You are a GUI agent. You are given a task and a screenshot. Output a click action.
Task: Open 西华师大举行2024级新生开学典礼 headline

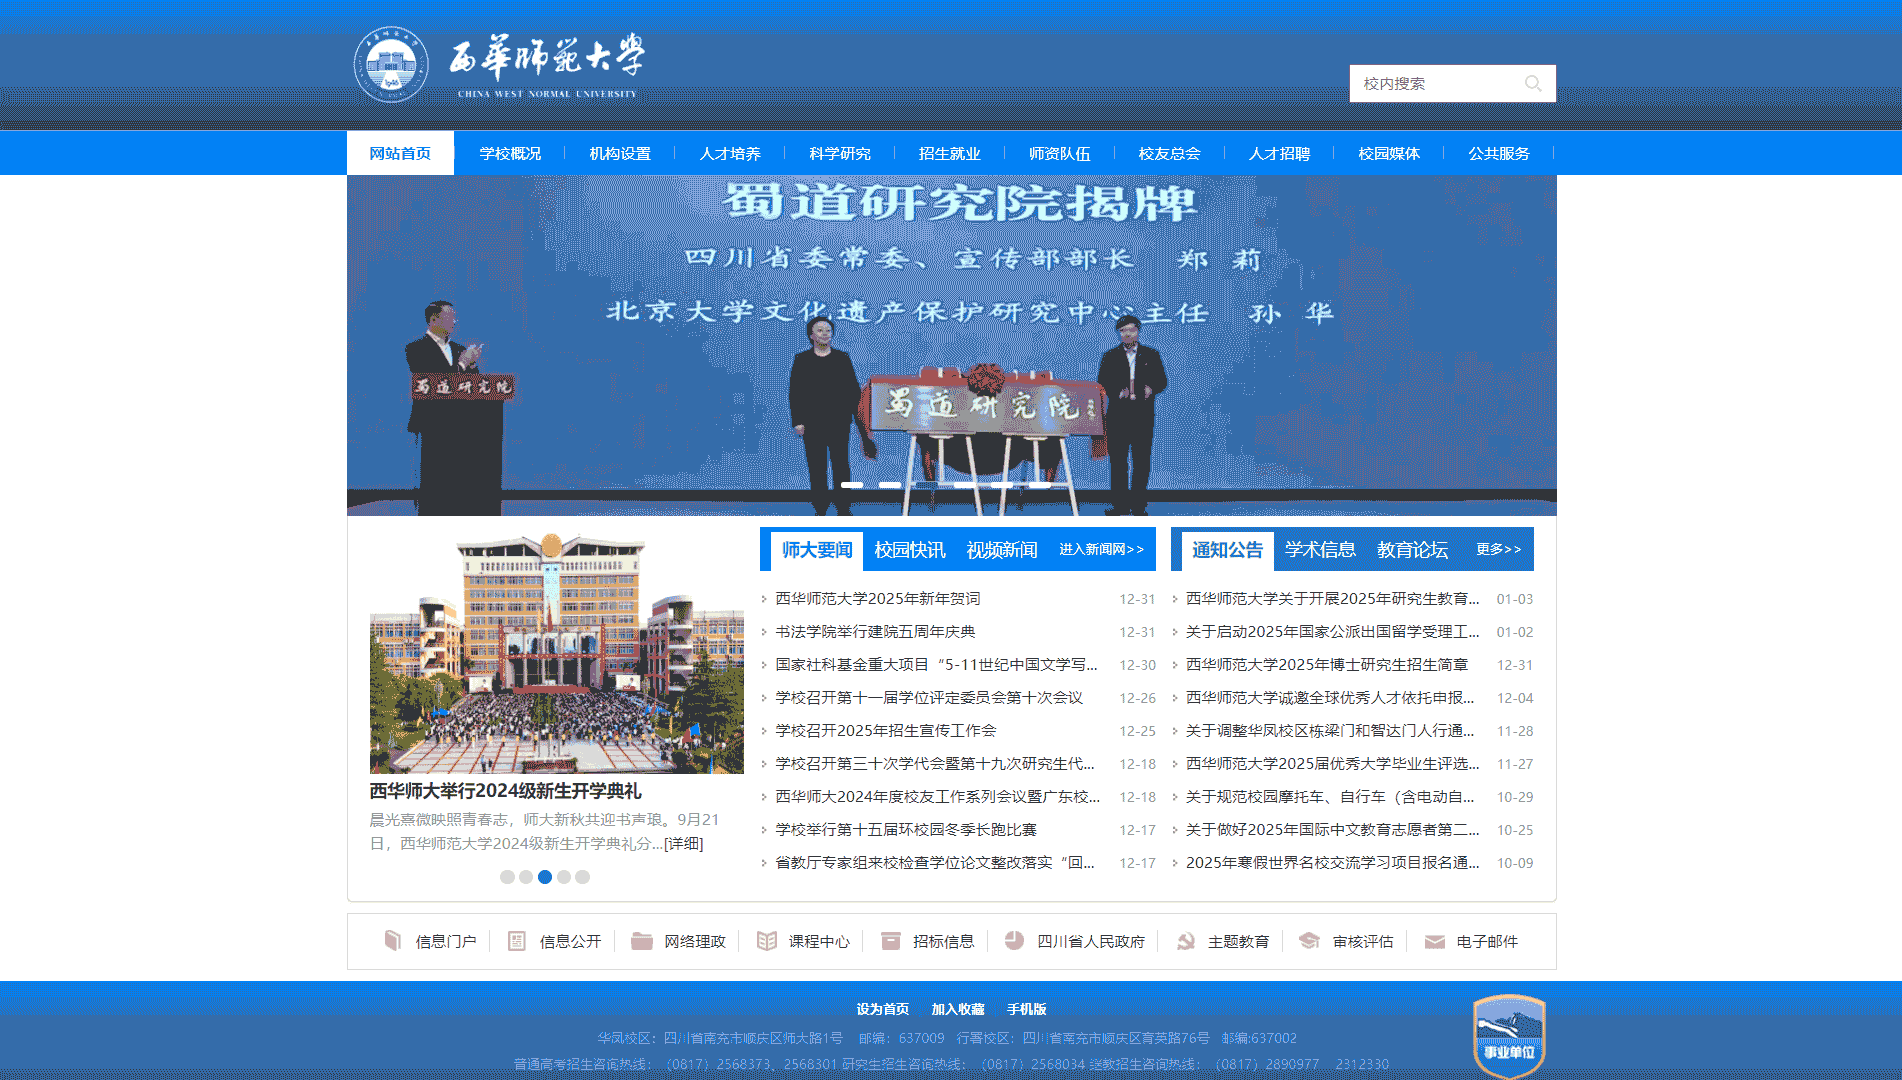(505, 791)
